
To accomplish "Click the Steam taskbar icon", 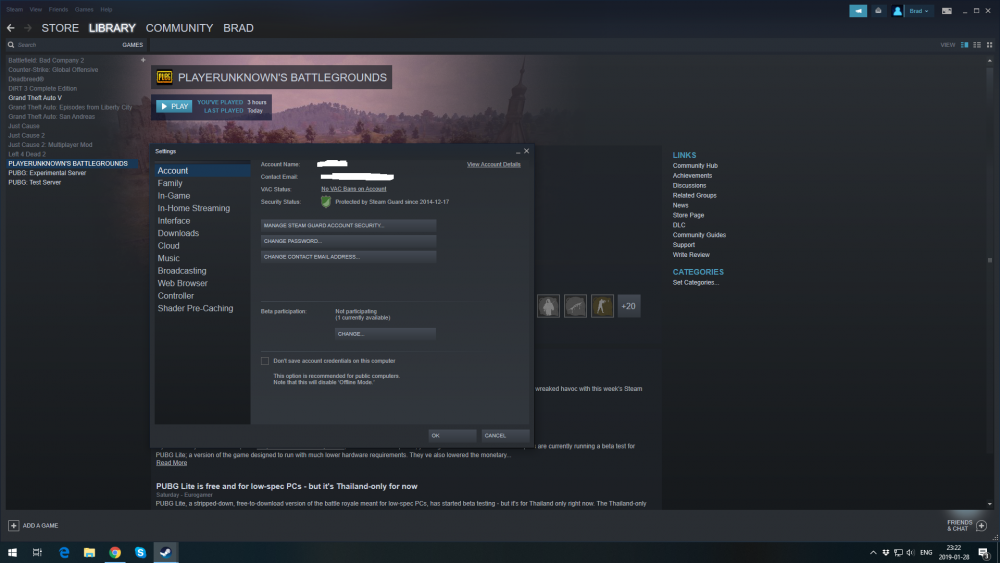I will pyautogui.click(x=166, y=552).
